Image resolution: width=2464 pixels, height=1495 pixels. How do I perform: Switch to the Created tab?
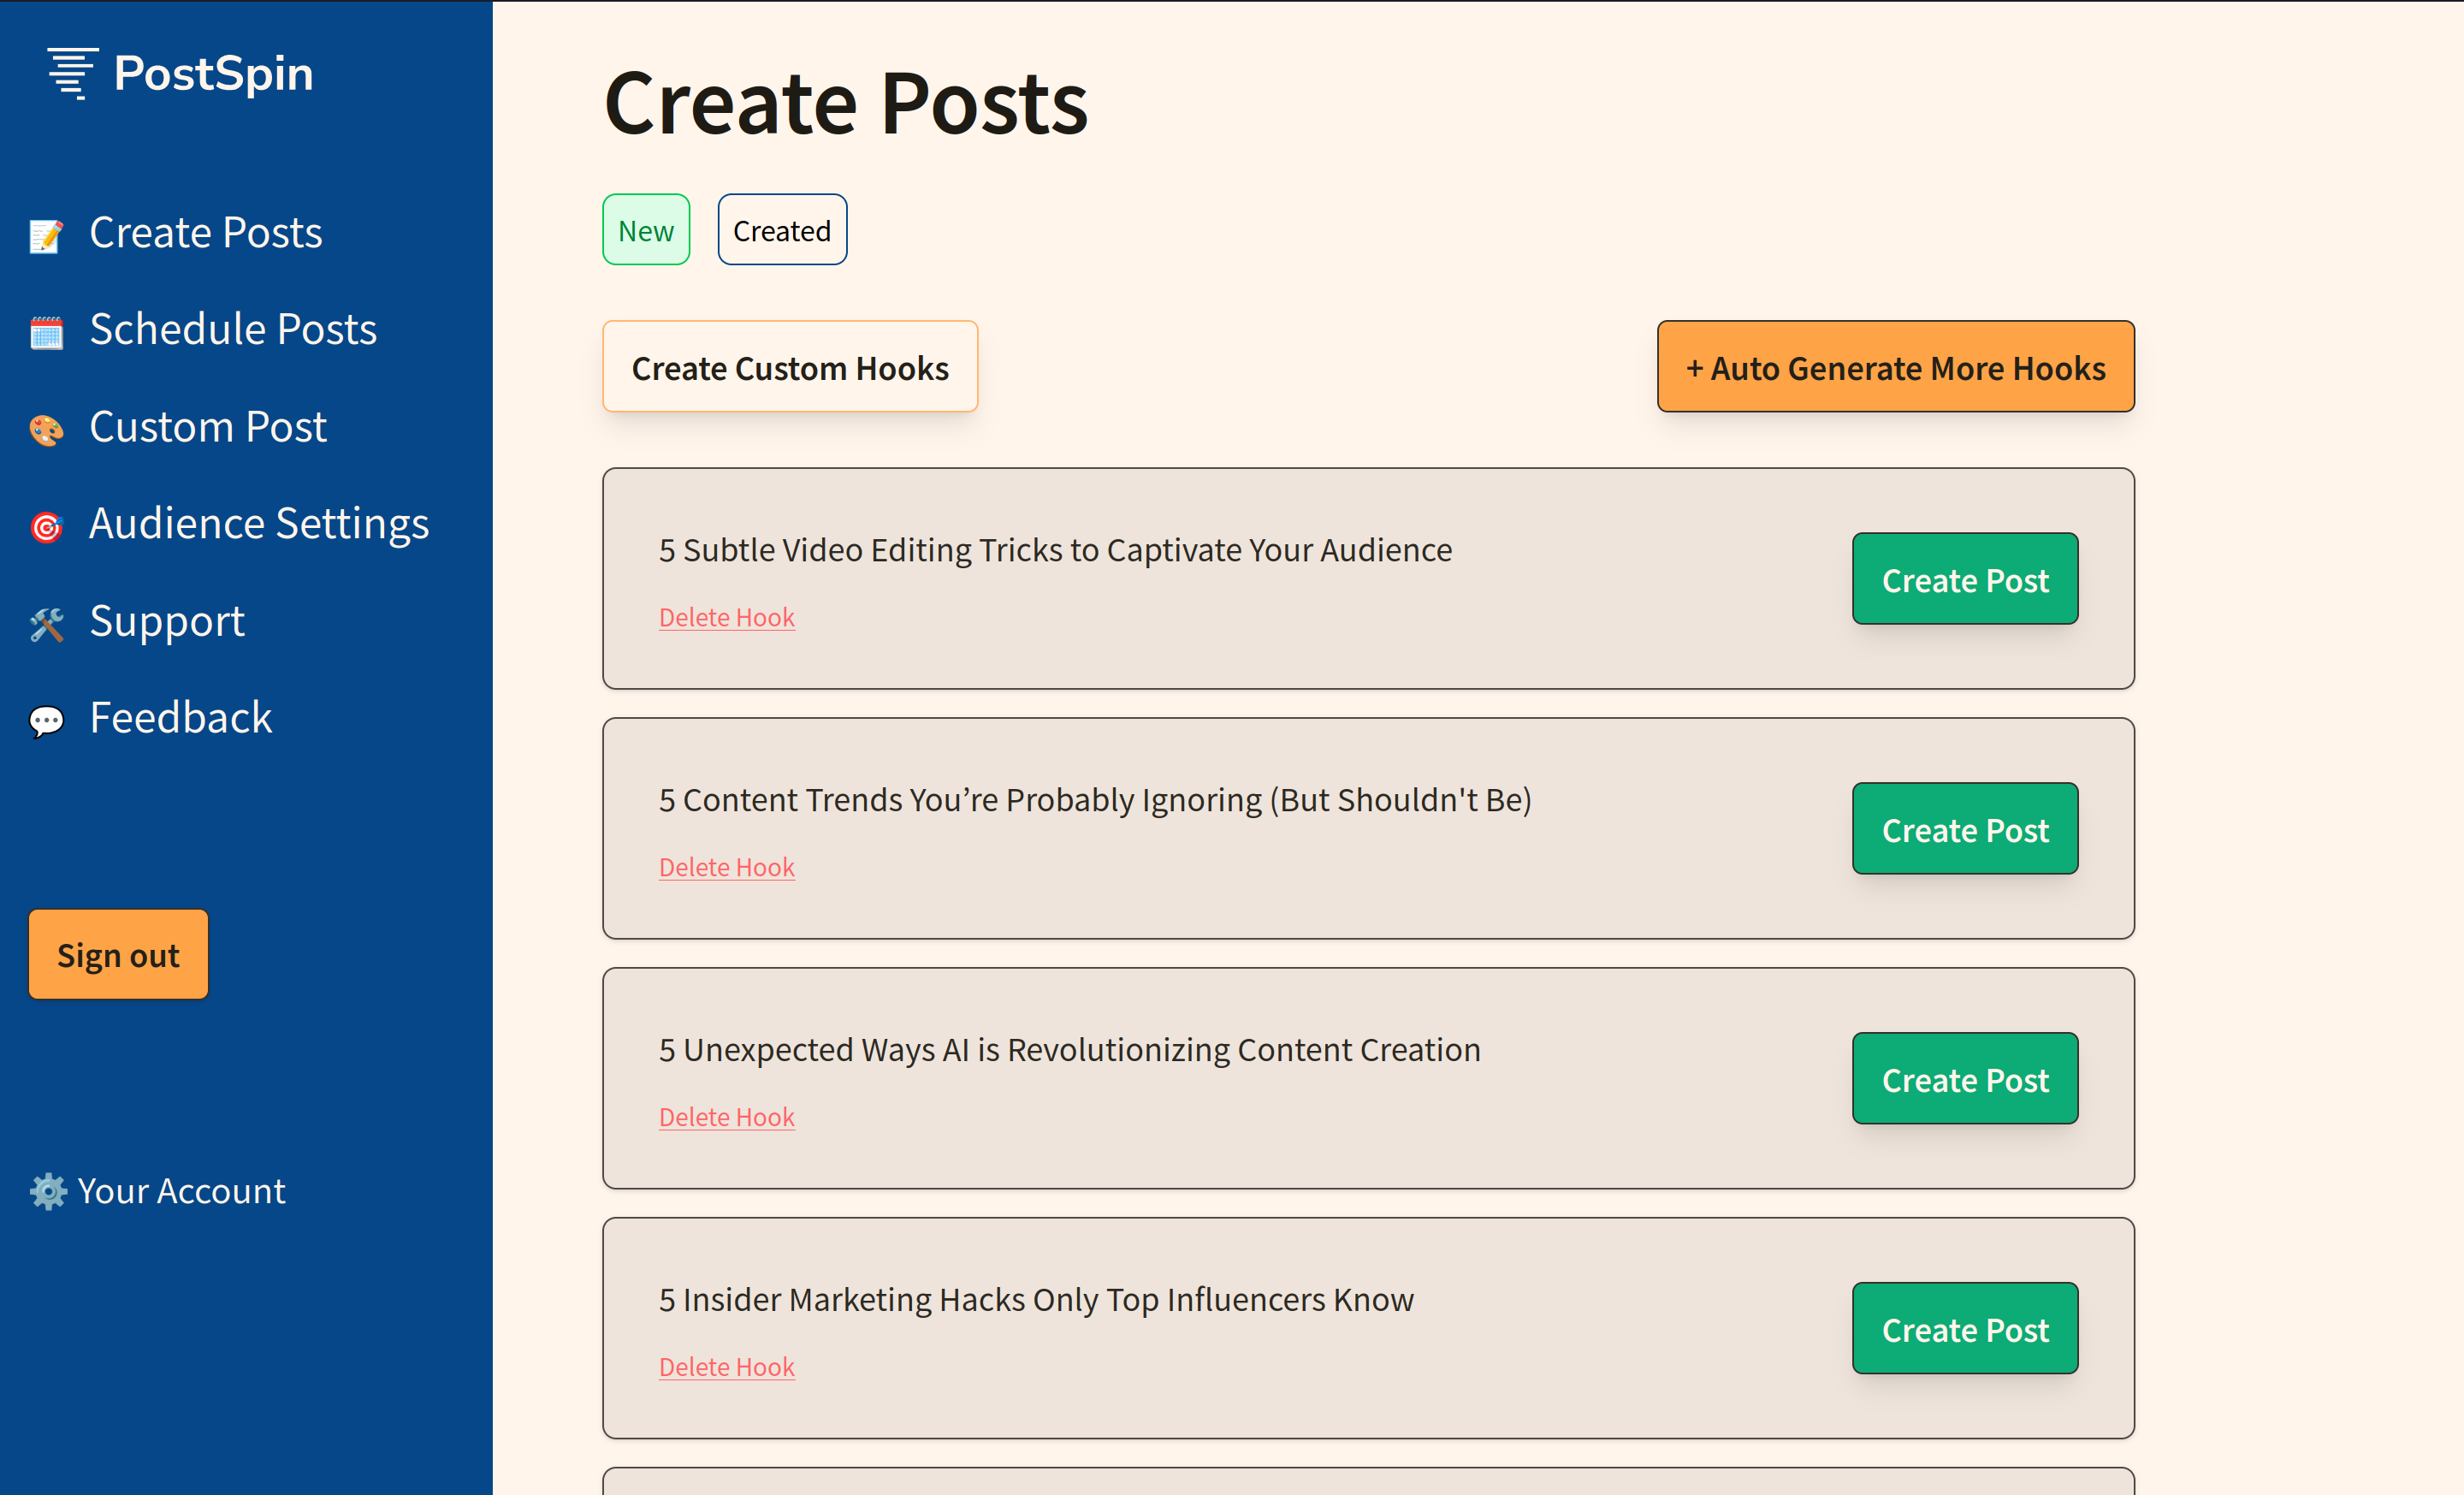pyautogui.click(x=781, y=230)
